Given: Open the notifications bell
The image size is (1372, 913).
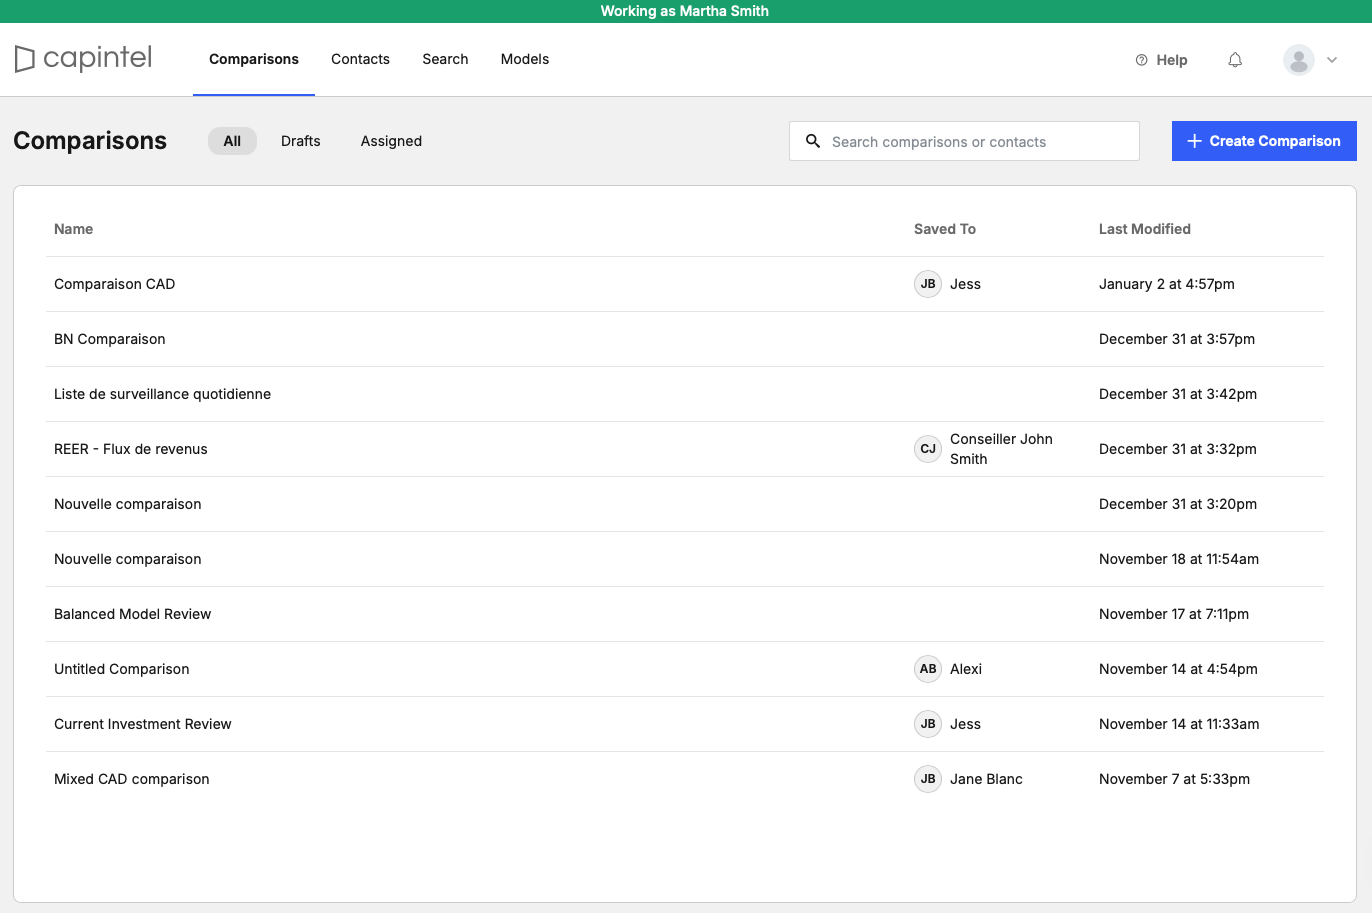Looking at the screenshot, I should coord(1235,60).
